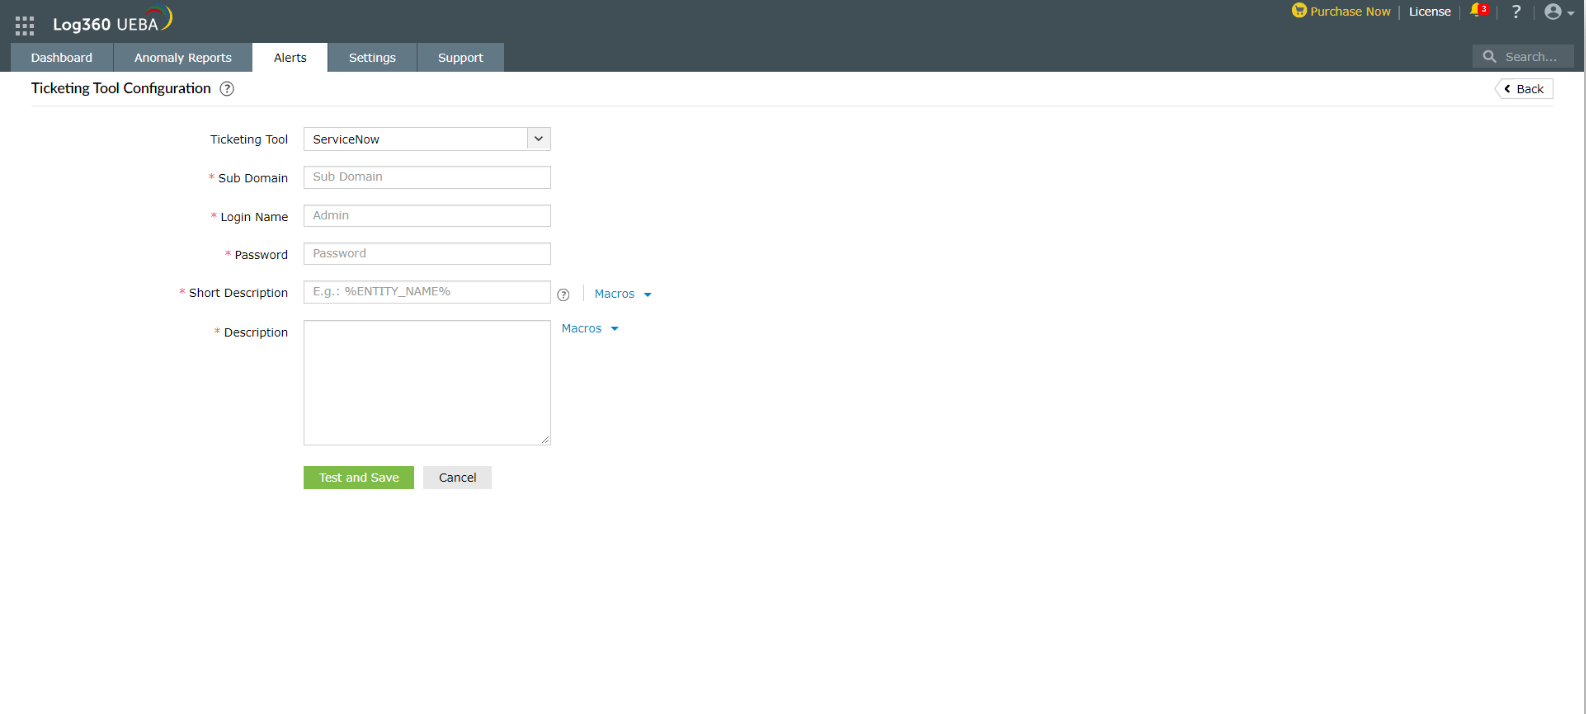
Task: Select the Alerts tab
Action: click(290, 58)
